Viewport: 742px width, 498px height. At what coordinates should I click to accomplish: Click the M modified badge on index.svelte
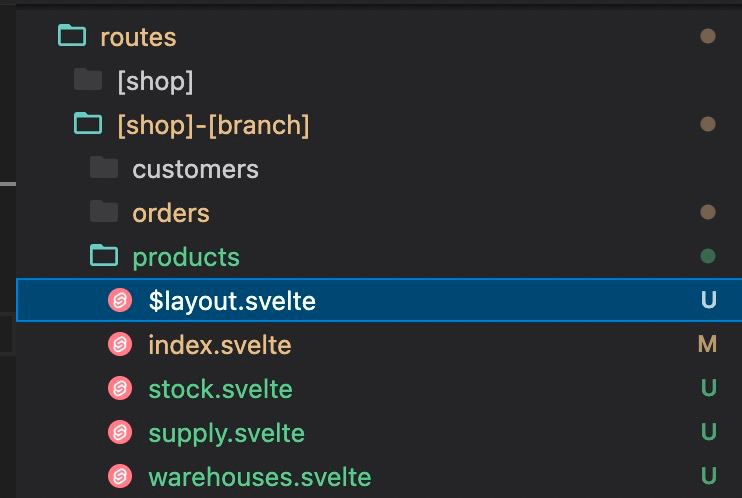click(707, 345)
